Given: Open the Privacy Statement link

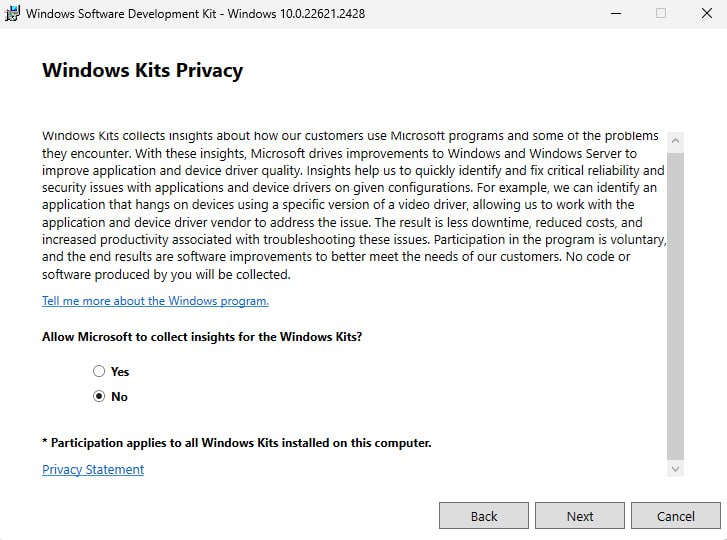Looking at the screenshot, I should (x=93, y=470).
